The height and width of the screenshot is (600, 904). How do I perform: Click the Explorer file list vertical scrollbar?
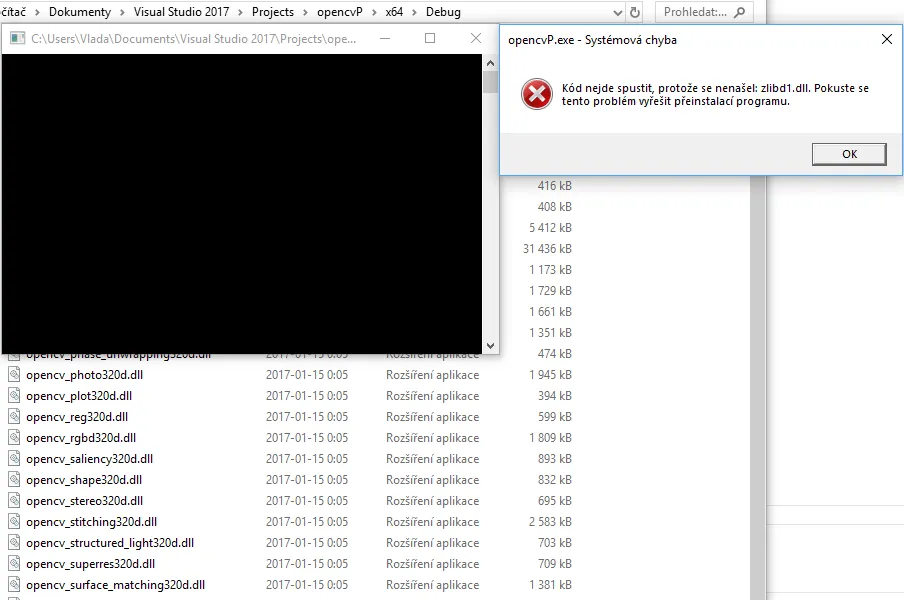coord(758,386)
